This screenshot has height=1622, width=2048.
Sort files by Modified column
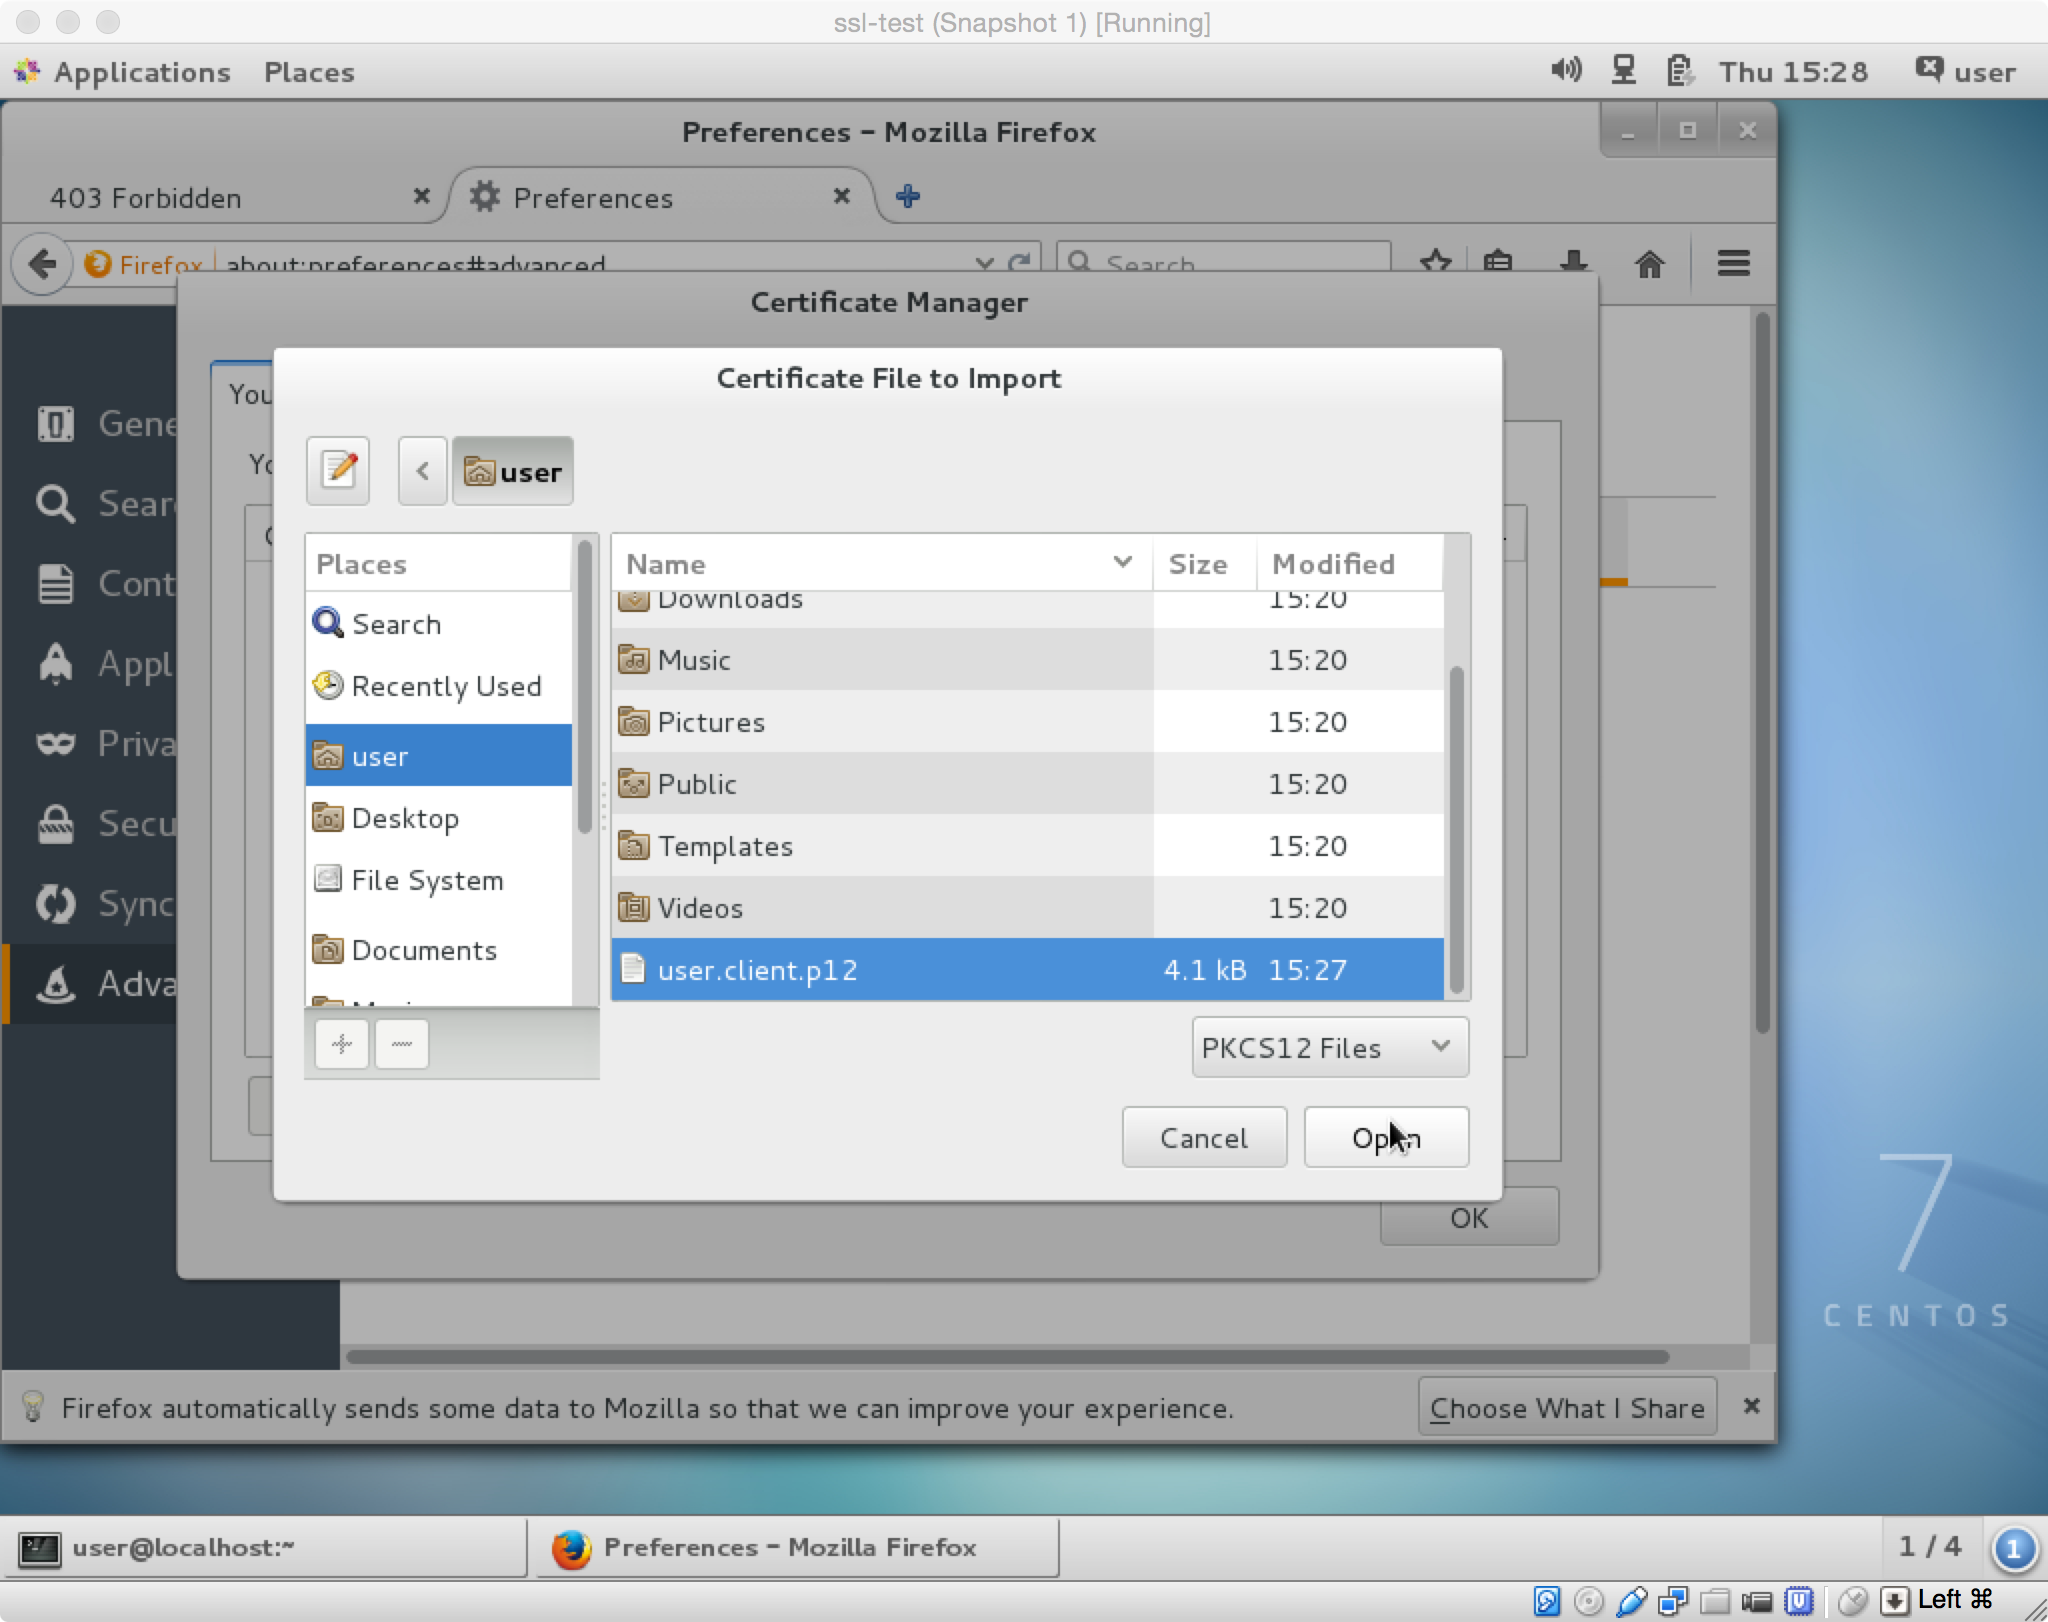point(1349,564)
